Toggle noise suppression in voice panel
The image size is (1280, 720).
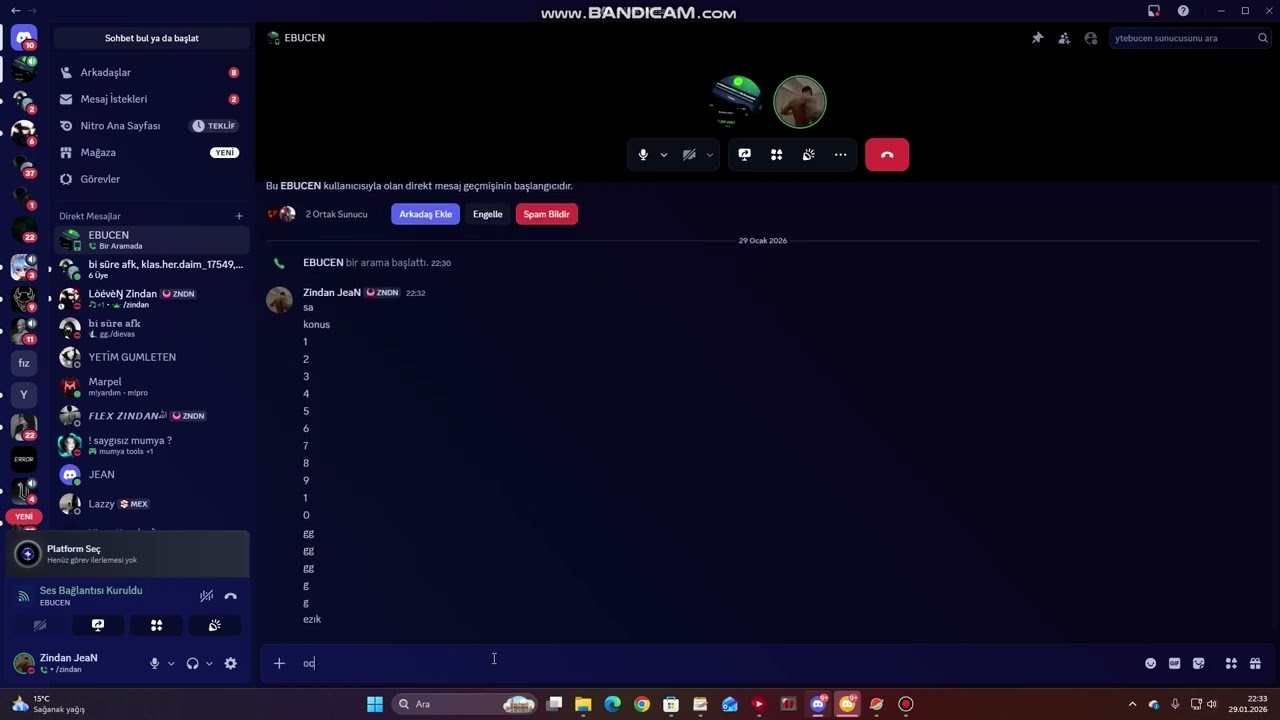click(x=206, y=596)
